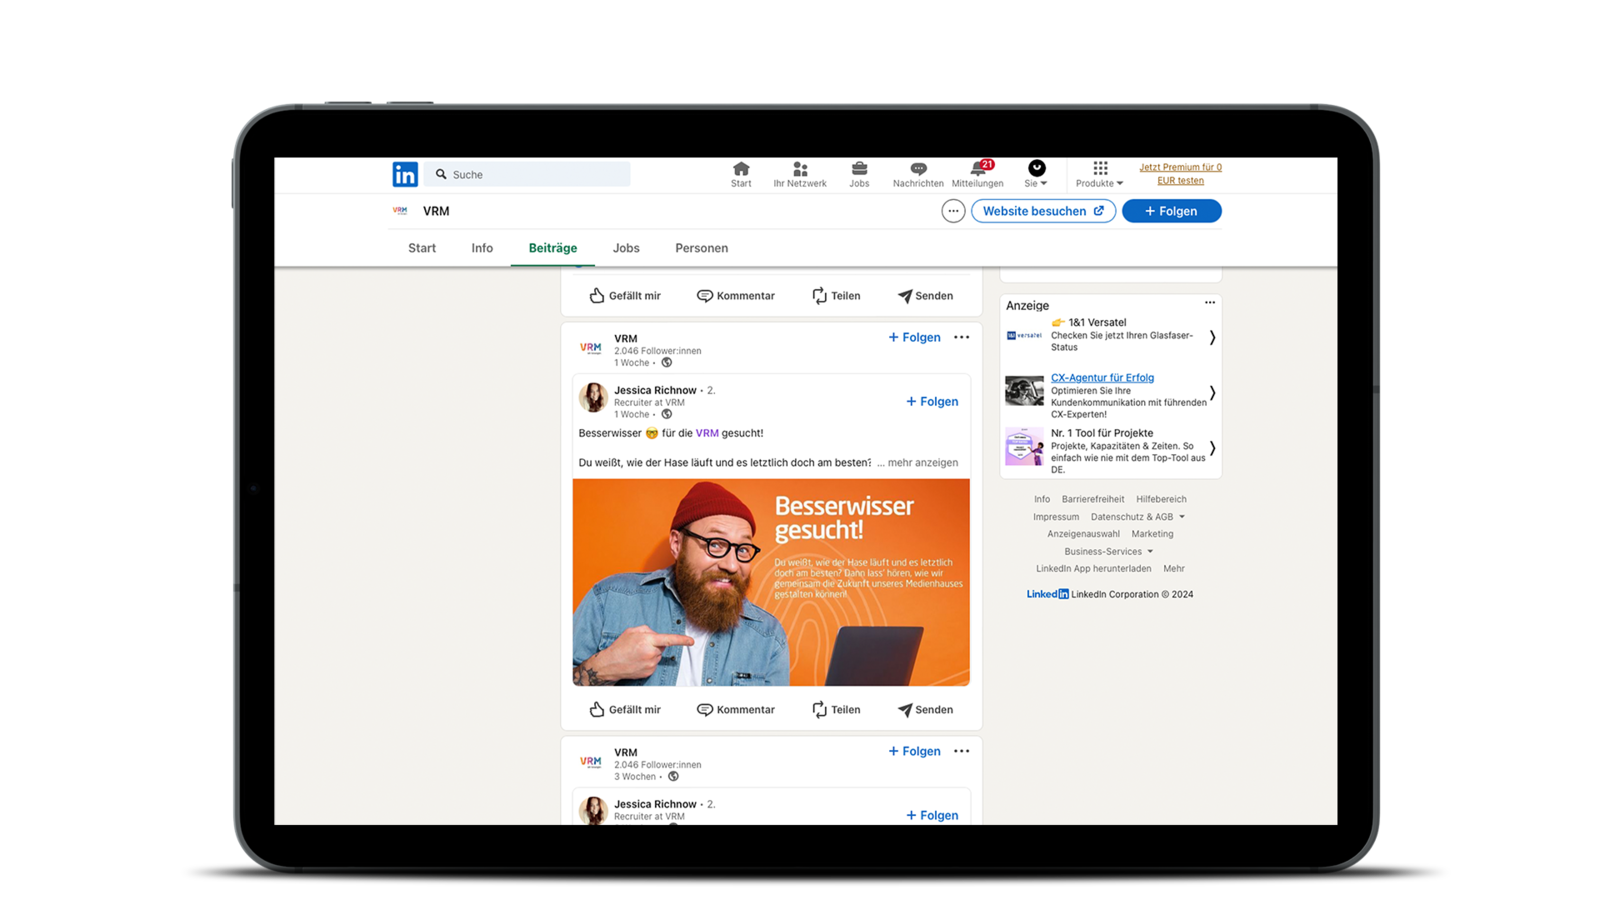Open the Sie profile menu
This screenshot has width=1600, height=900.
point(1036,175)
